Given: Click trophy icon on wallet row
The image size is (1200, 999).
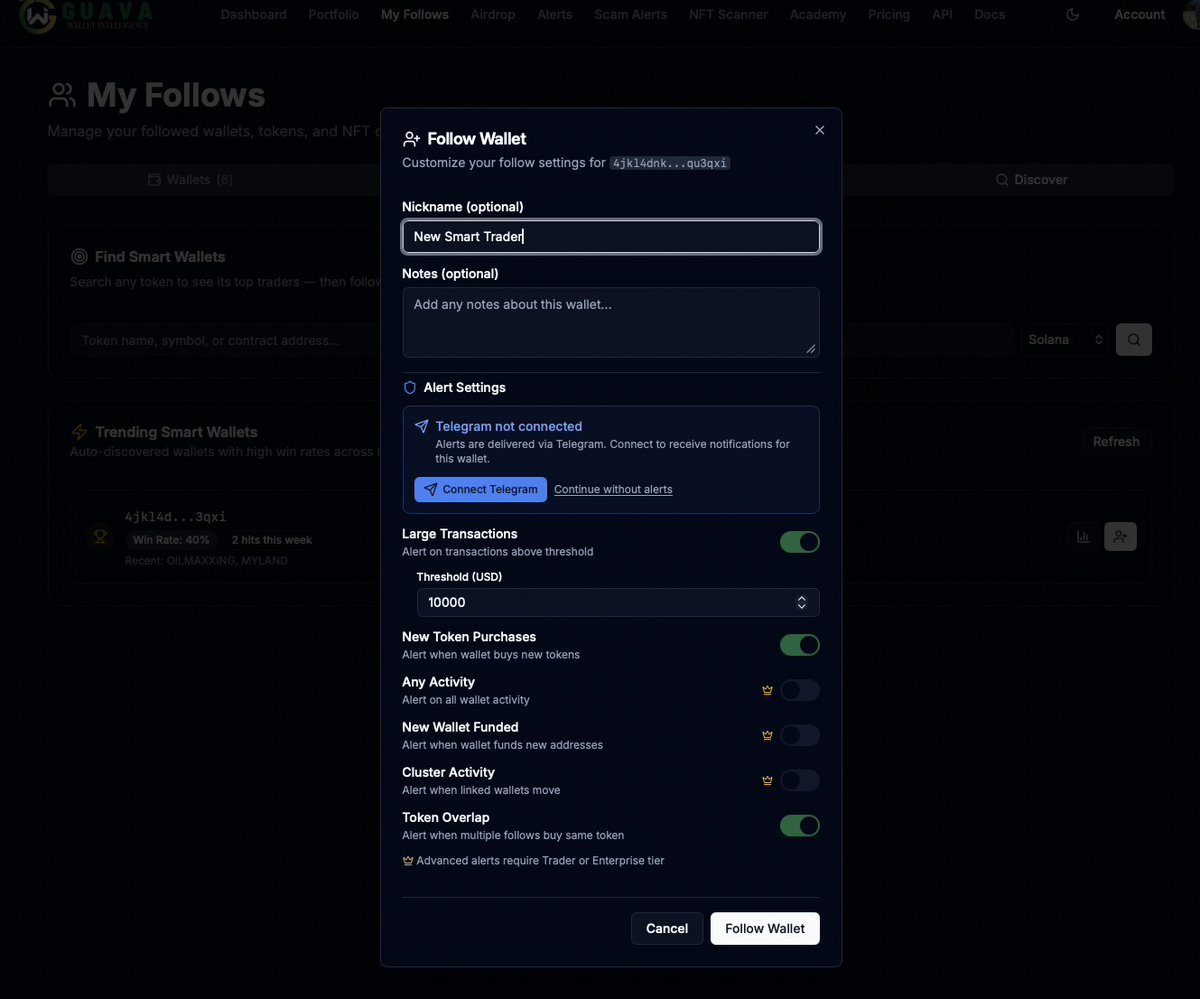Looking at the screenshot, I should (x=100, y=537).
